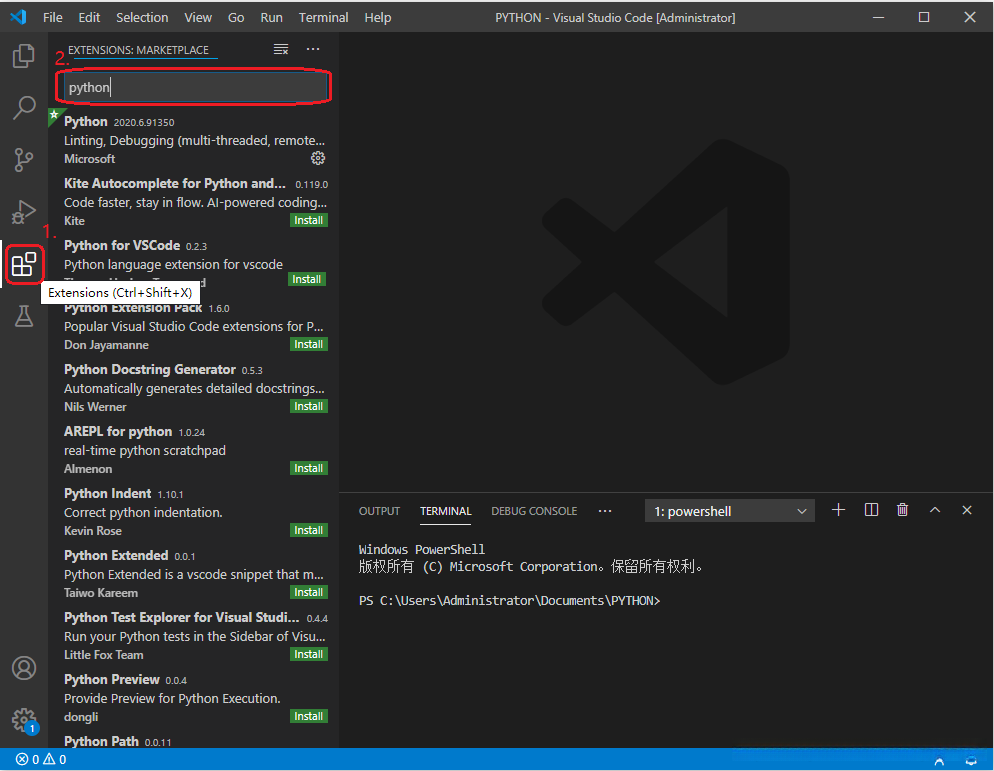Open the Test beaker icon view
Image resolution: width=994 pixels, height=771 pixels.
coord(24,317)
